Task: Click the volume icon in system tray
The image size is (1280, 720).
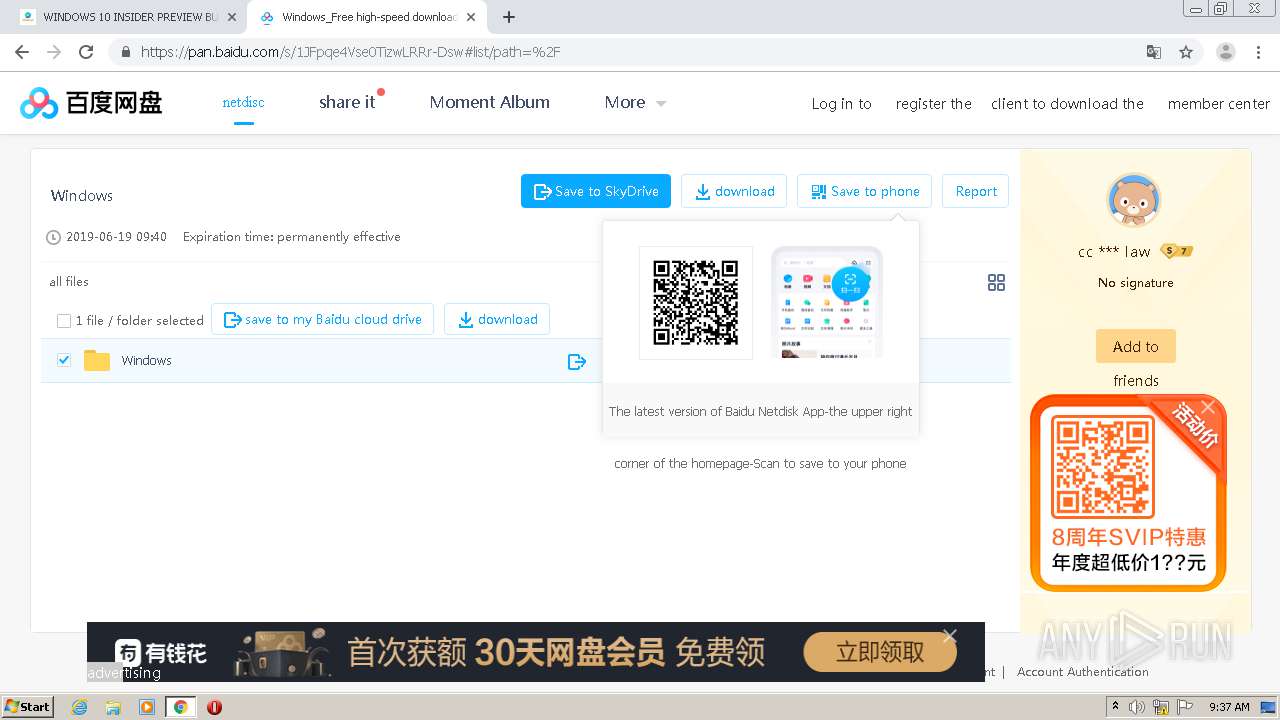Action: click(x=1137, y=707)
